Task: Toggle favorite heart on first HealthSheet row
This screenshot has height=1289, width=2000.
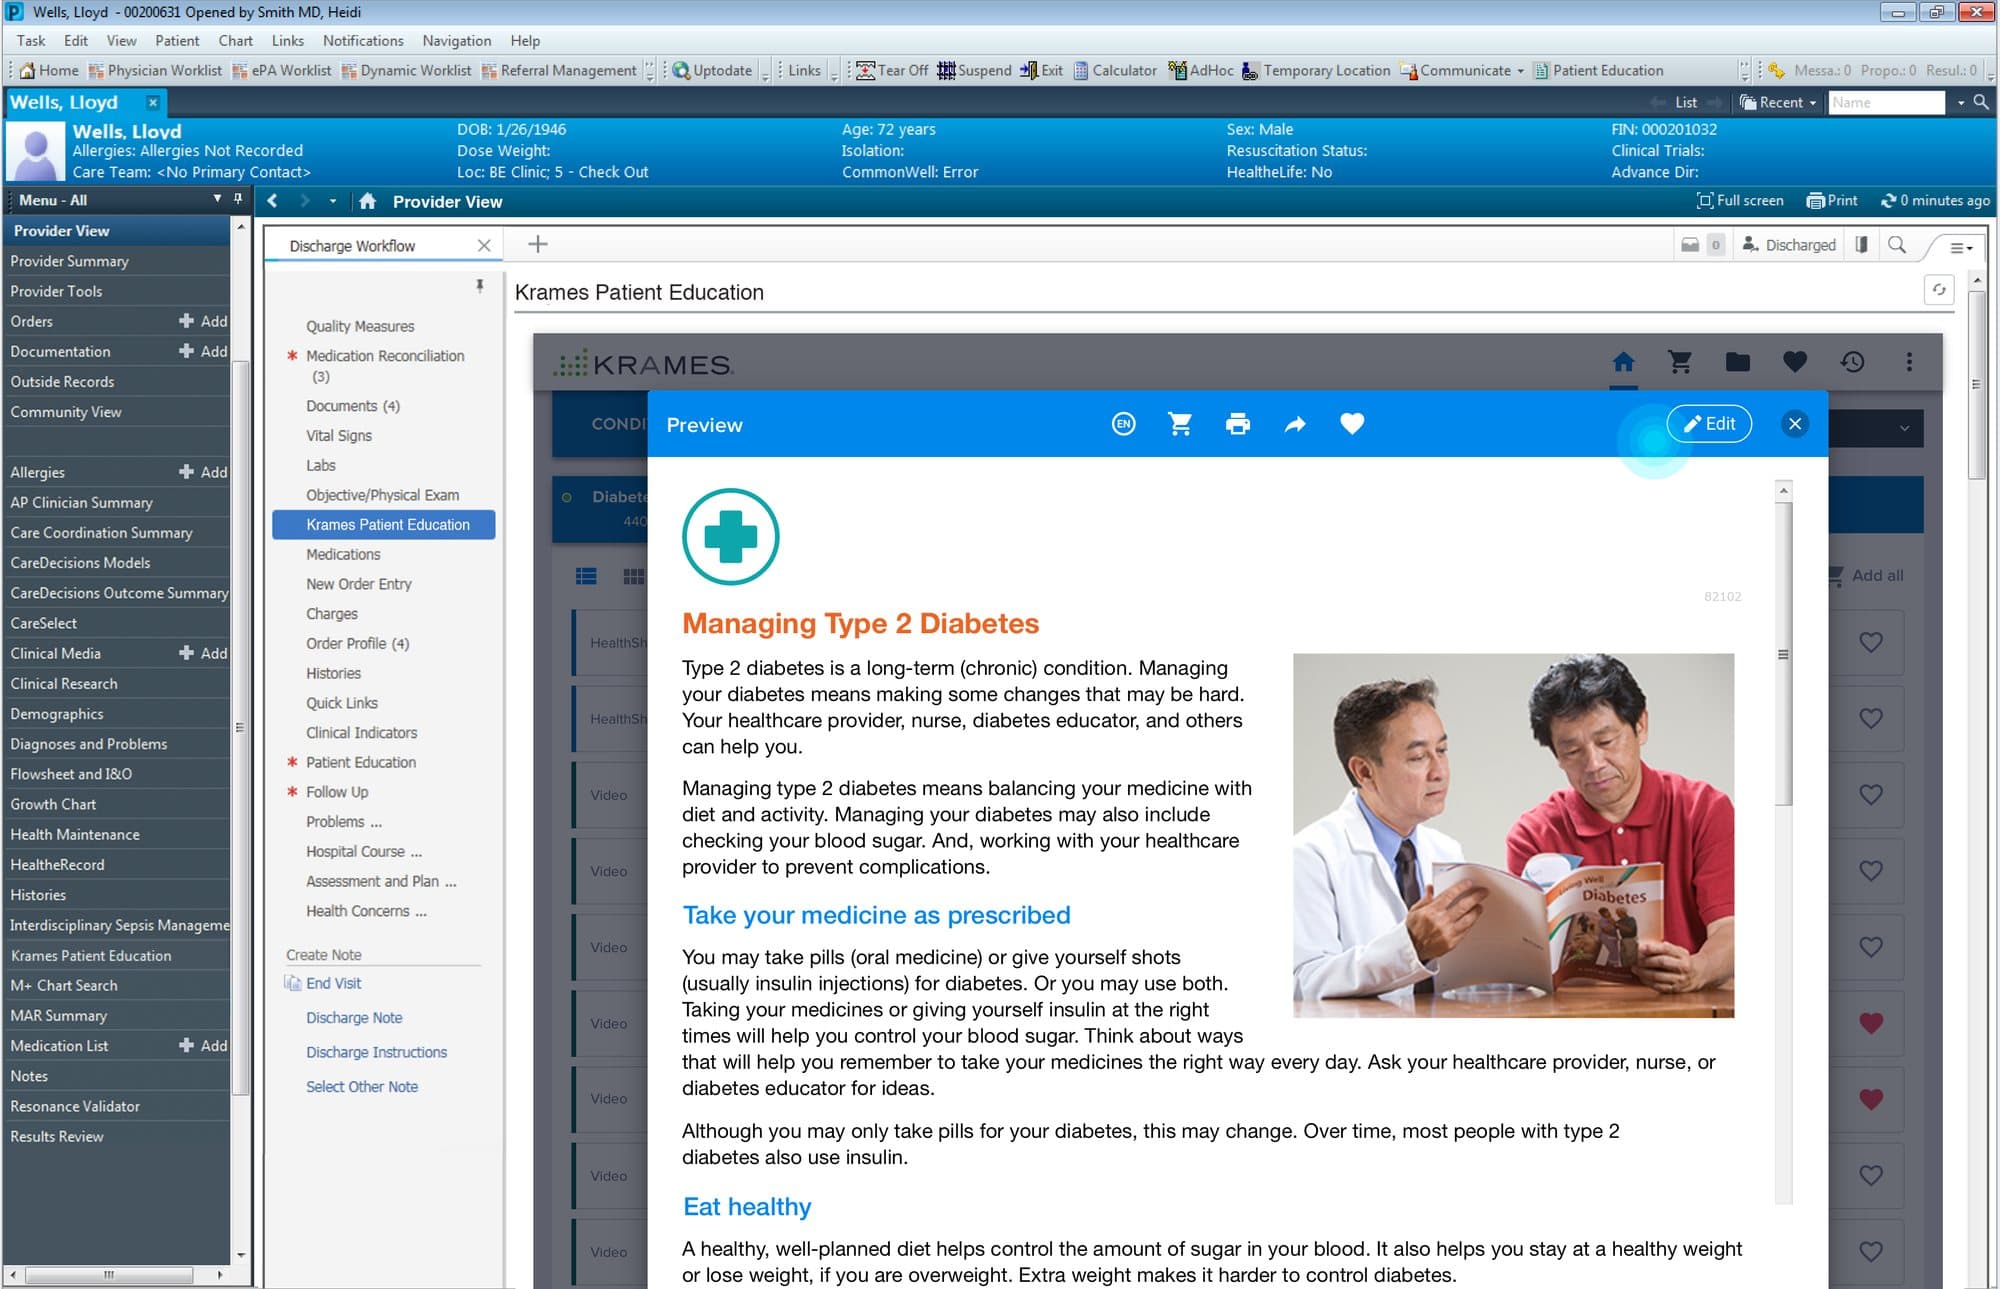Action: [1871, 642]
